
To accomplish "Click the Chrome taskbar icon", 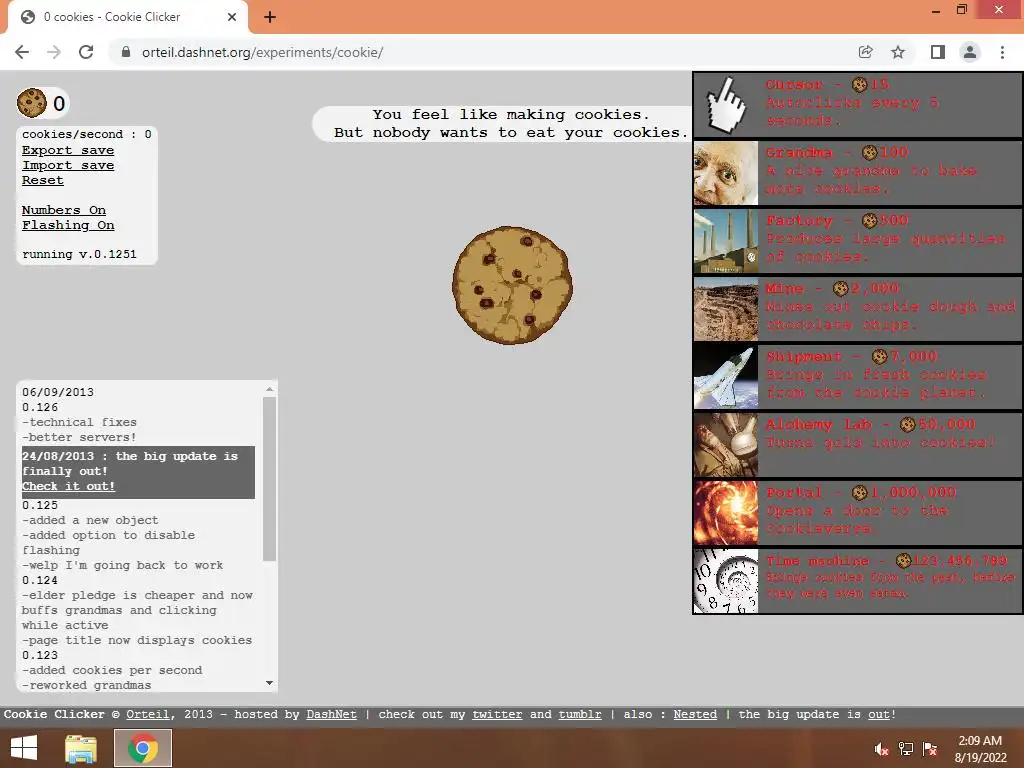I will pos(143,748).
